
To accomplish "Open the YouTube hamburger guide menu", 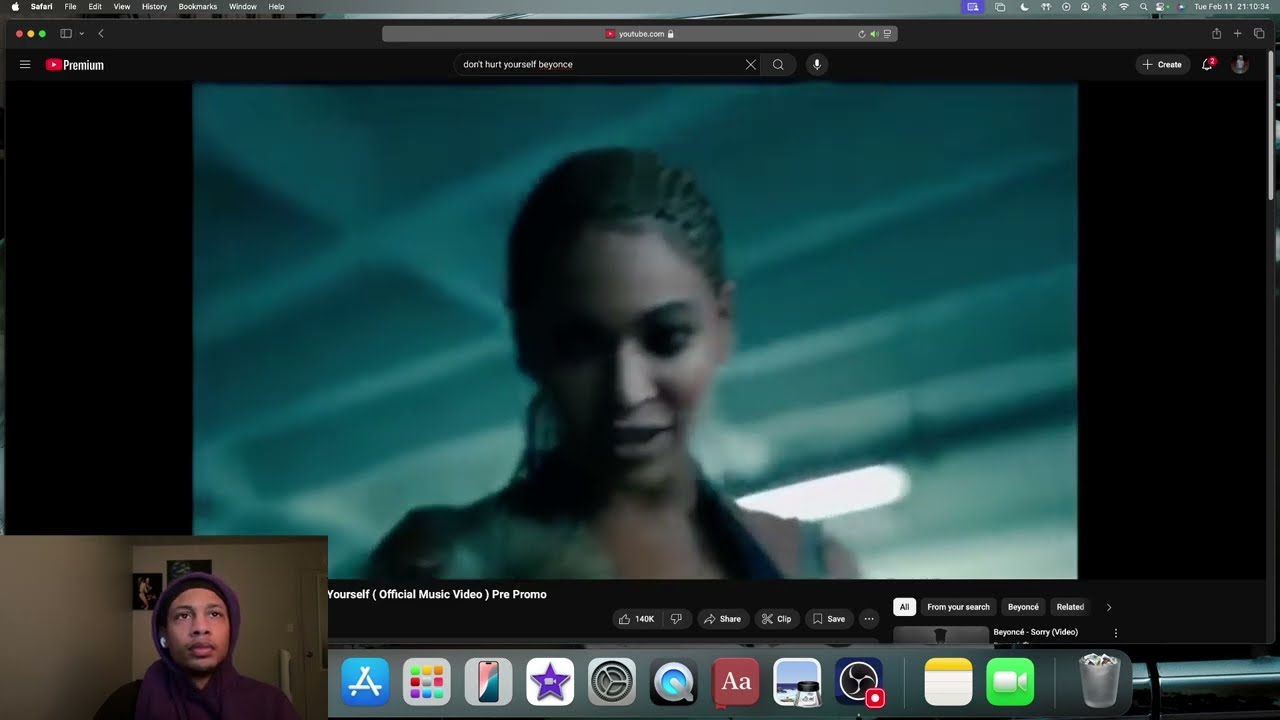I will 25,65.
